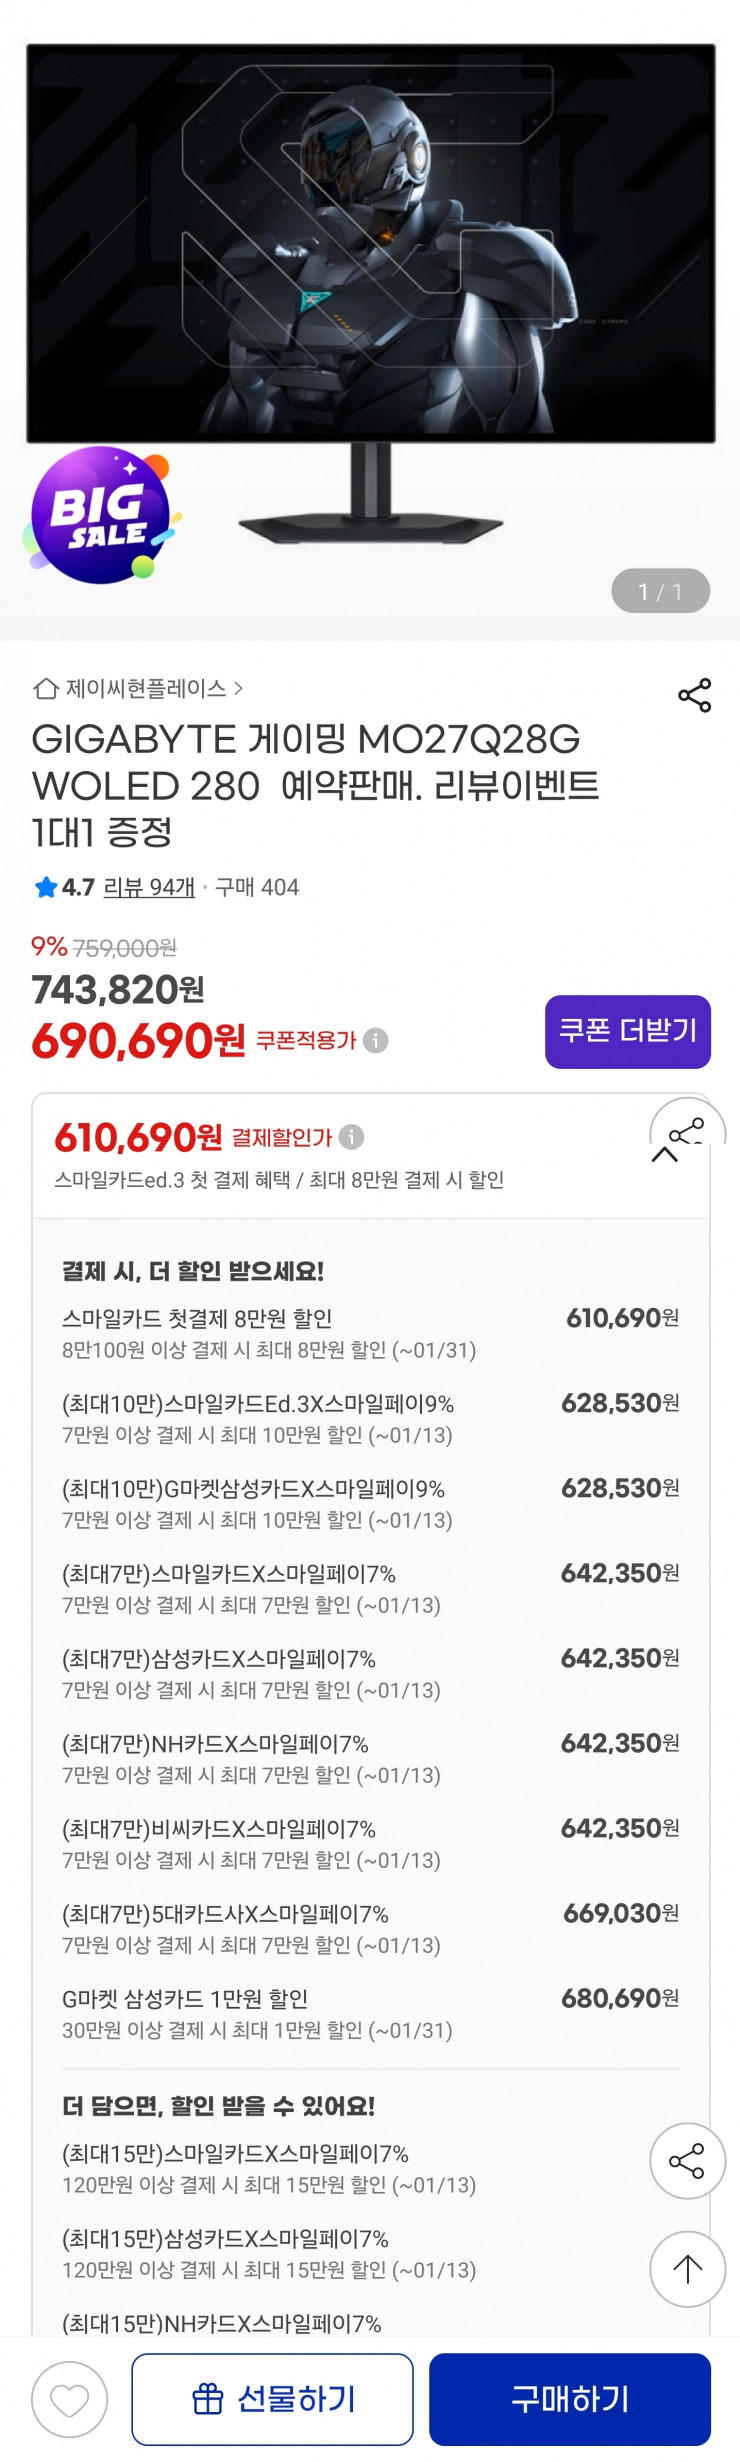Click the home icon beside 제이씨현플레이스
Viewport: 740px width, 2462px height.
(44, 690)
